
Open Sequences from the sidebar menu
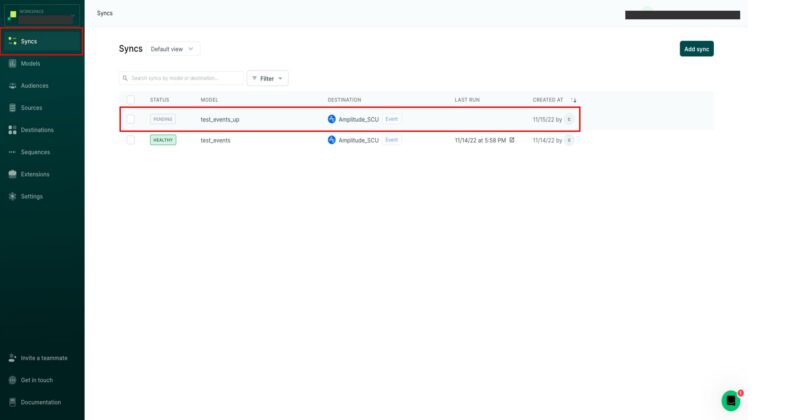coord(35,152)
